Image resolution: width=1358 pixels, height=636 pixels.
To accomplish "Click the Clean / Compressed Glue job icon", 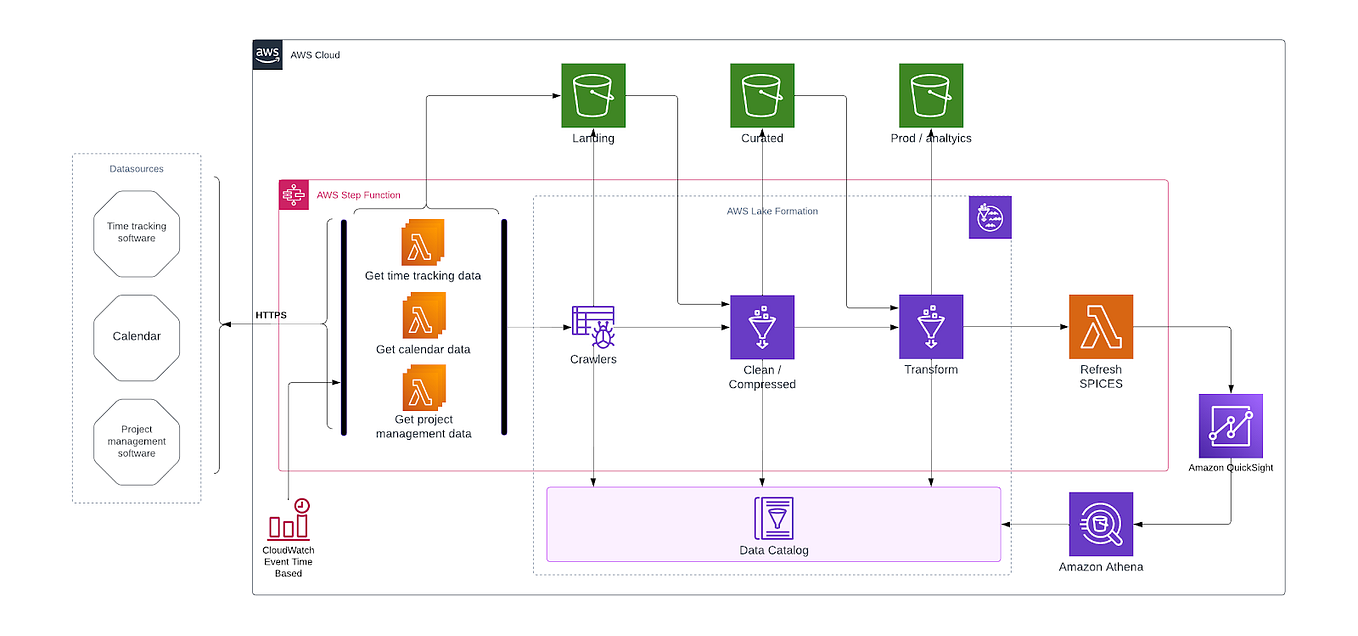I will (x=761, y=327).
